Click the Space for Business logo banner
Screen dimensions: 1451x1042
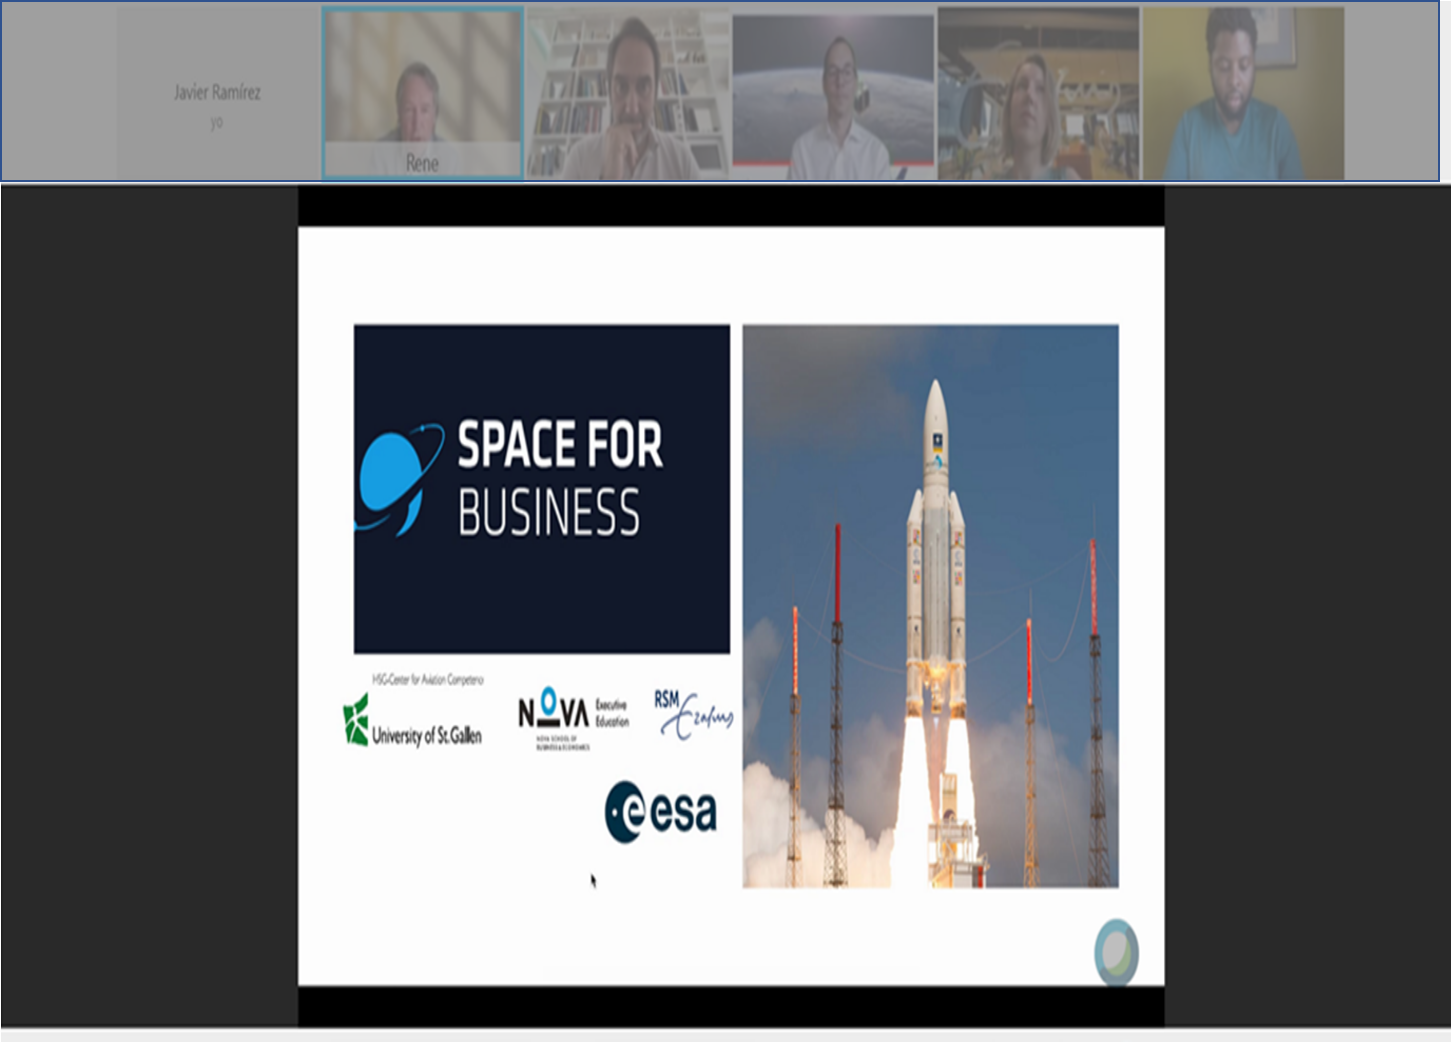(x=542, y=489)
